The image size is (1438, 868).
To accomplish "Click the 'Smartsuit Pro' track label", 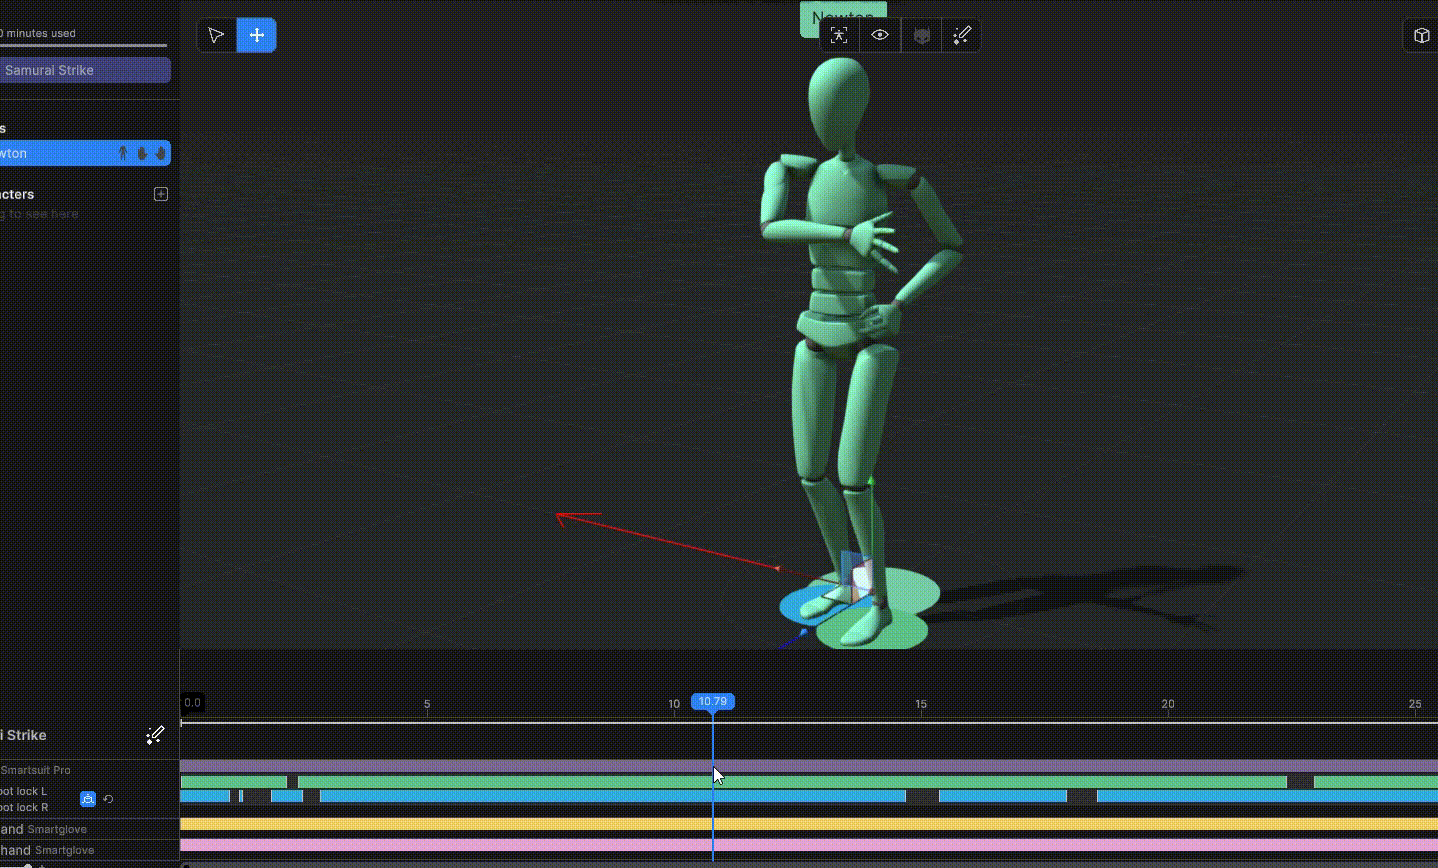I will point(36,770).
